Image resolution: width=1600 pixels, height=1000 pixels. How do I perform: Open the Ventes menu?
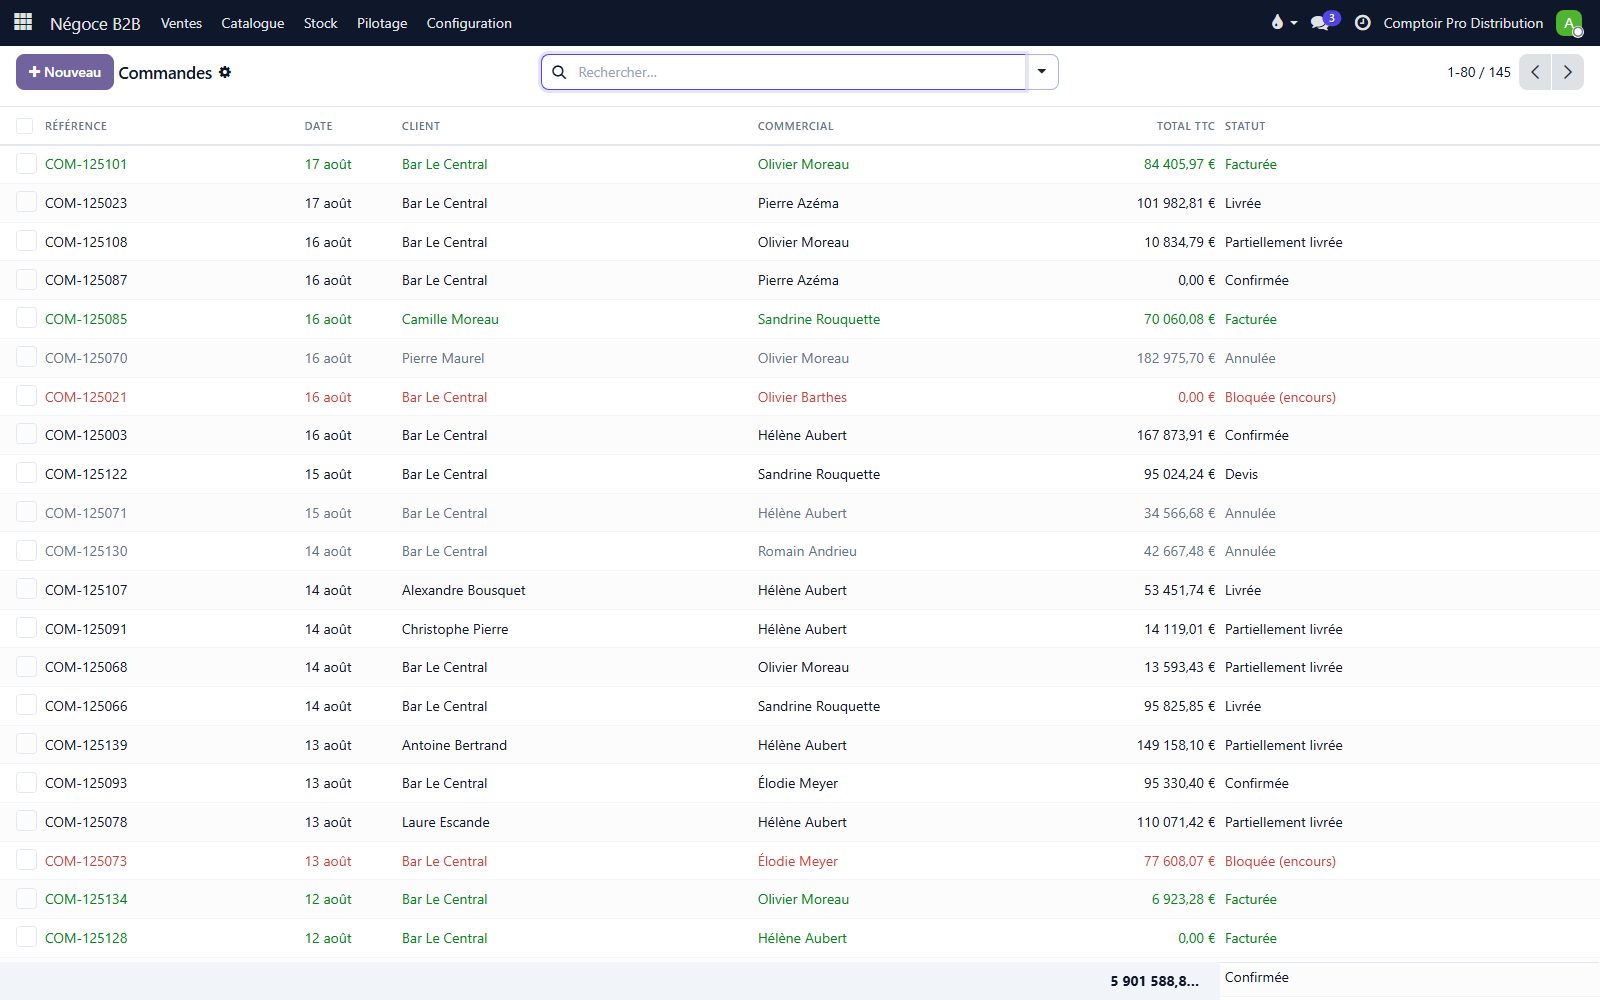(x=181, y=23)
